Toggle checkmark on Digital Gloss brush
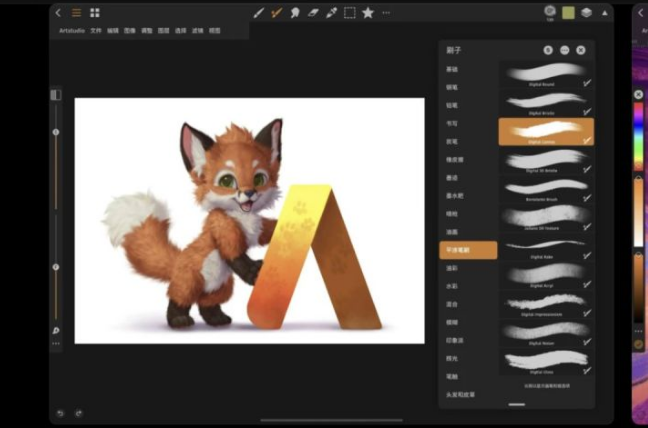648x428 pixels. 587,371
